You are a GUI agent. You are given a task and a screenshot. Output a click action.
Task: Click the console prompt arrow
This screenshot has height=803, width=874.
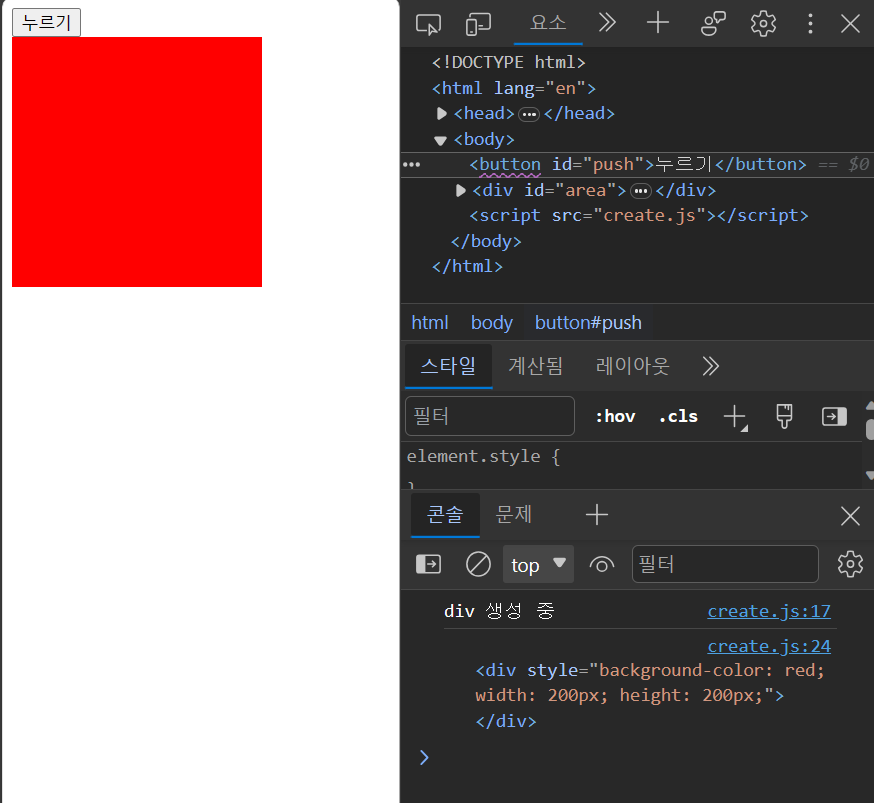[424, 757]
